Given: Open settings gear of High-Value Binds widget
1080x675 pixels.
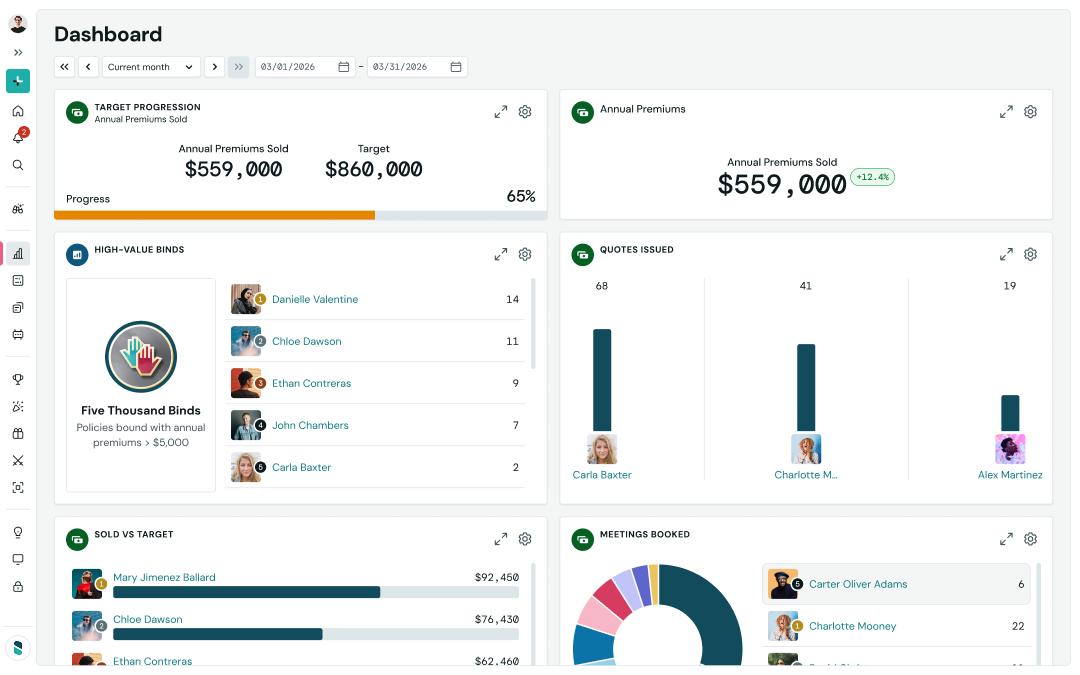Looking at the screenshot, I should point(525,254).
